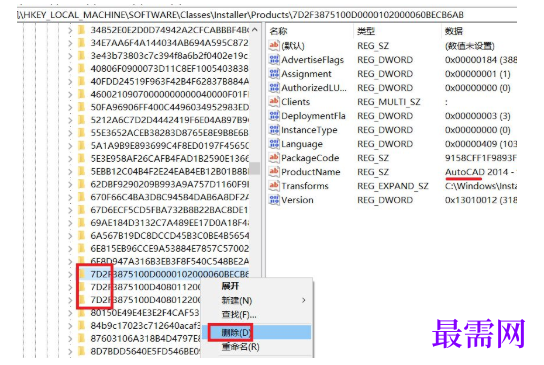Click folder icon of key 5EBB12C04B4F2E24EAB4EB12B01B8B
544x365 pixels.
tap(82, 171)
